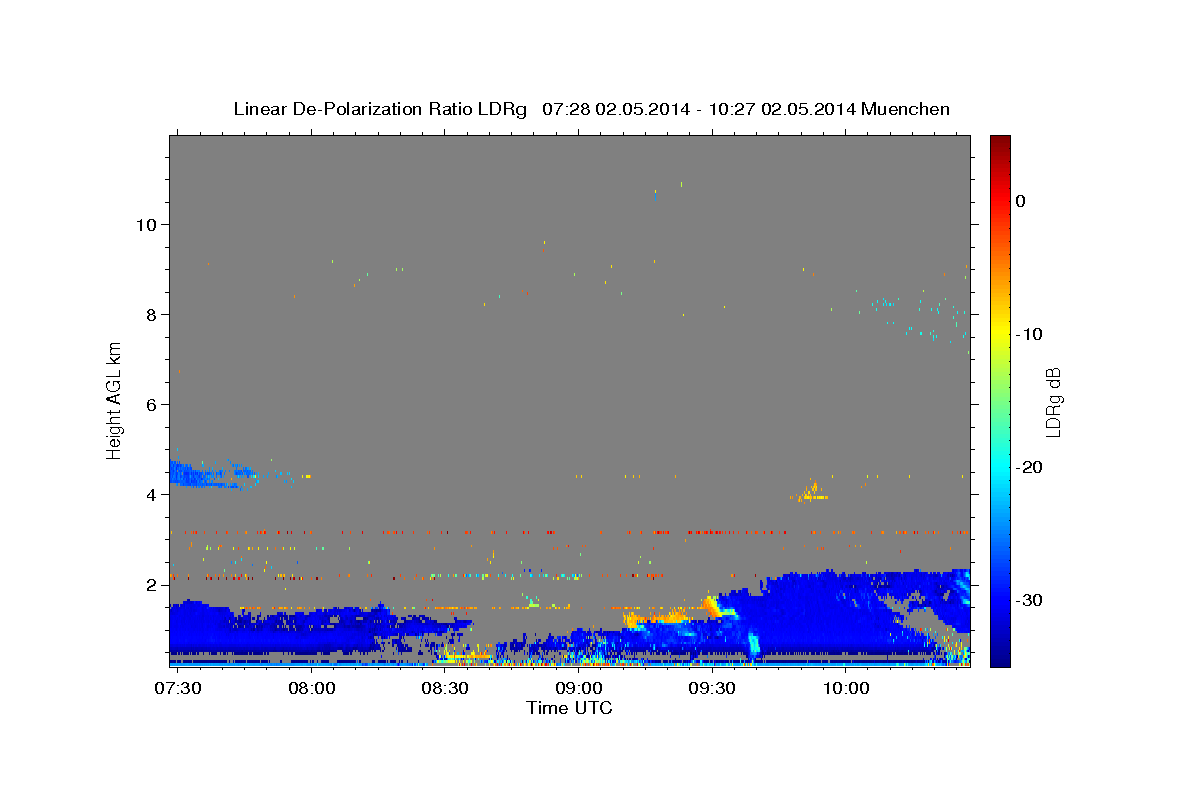Click the height tick label 8
Image resolution: width=1200 pixels, height=800 pixels.
[x=151, y=314]
